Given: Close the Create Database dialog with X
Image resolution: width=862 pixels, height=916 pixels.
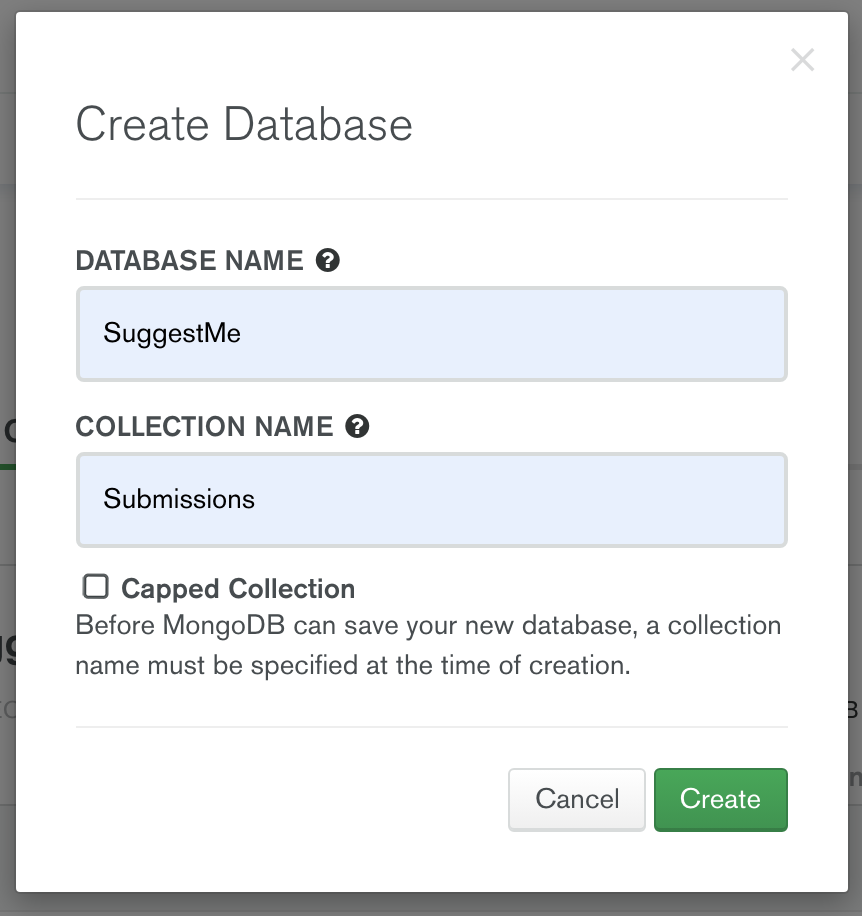Looking at the screenshot, I should [802, 60].
